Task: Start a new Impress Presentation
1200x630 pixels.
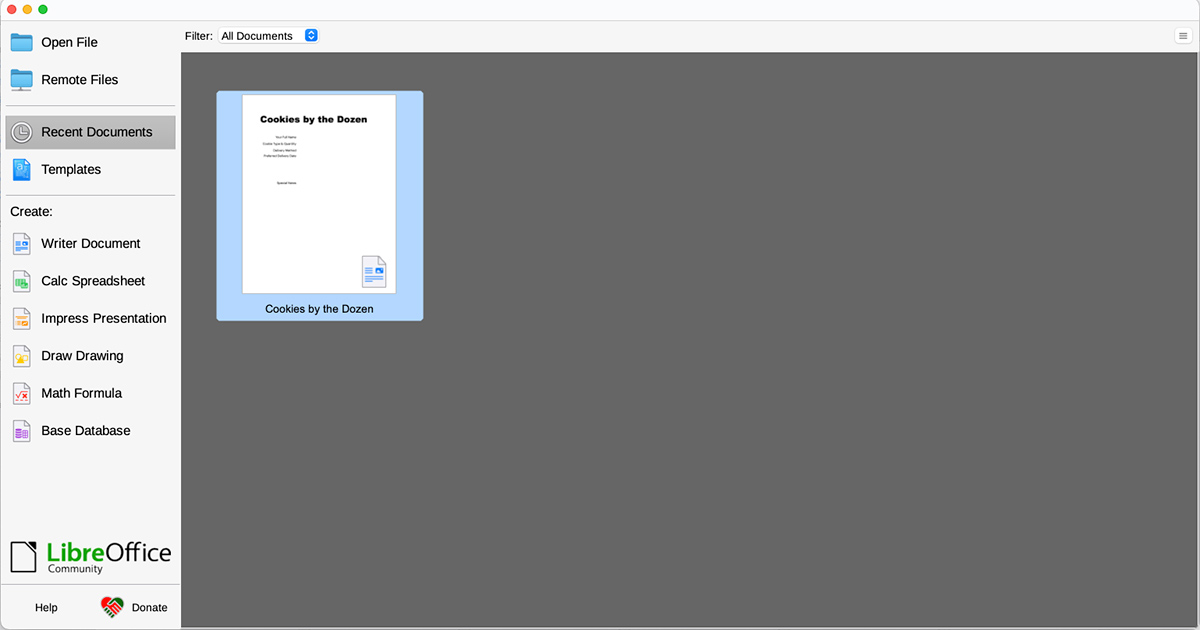Action: (104, 318)
